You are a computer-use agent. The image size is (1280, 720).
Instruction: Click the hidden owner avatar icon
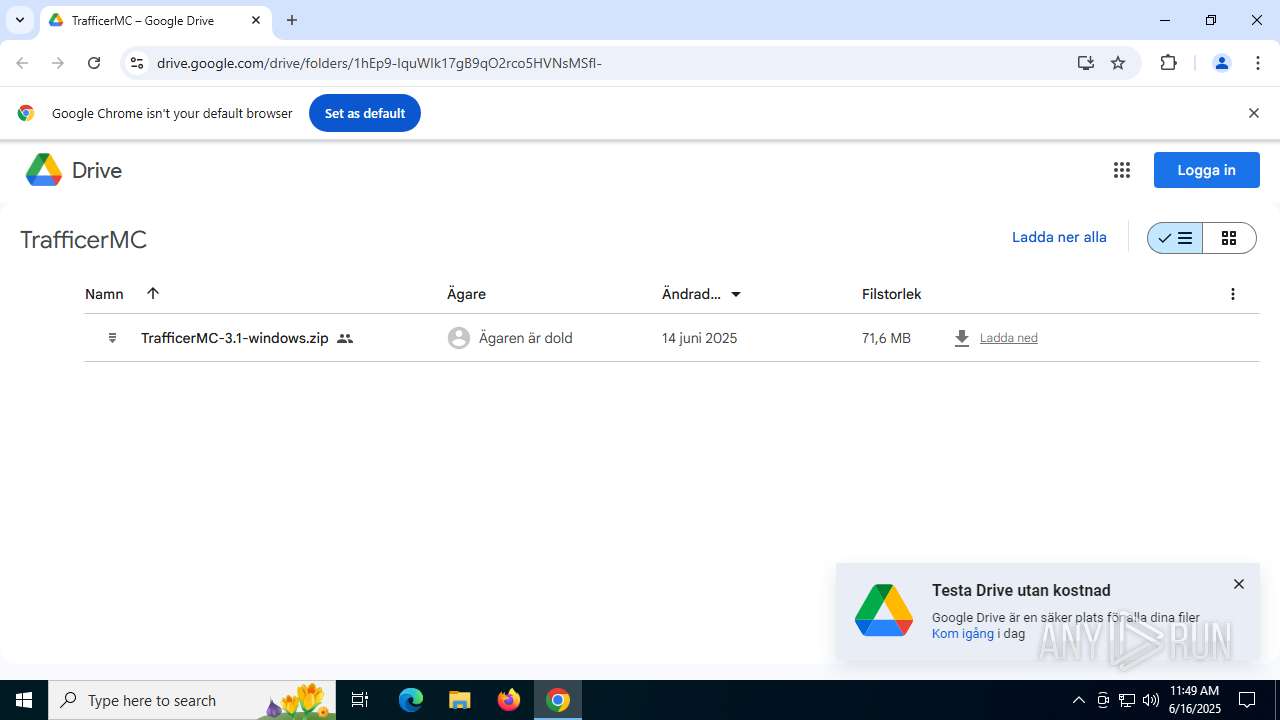pyautogui.click(x=459, y=338)
